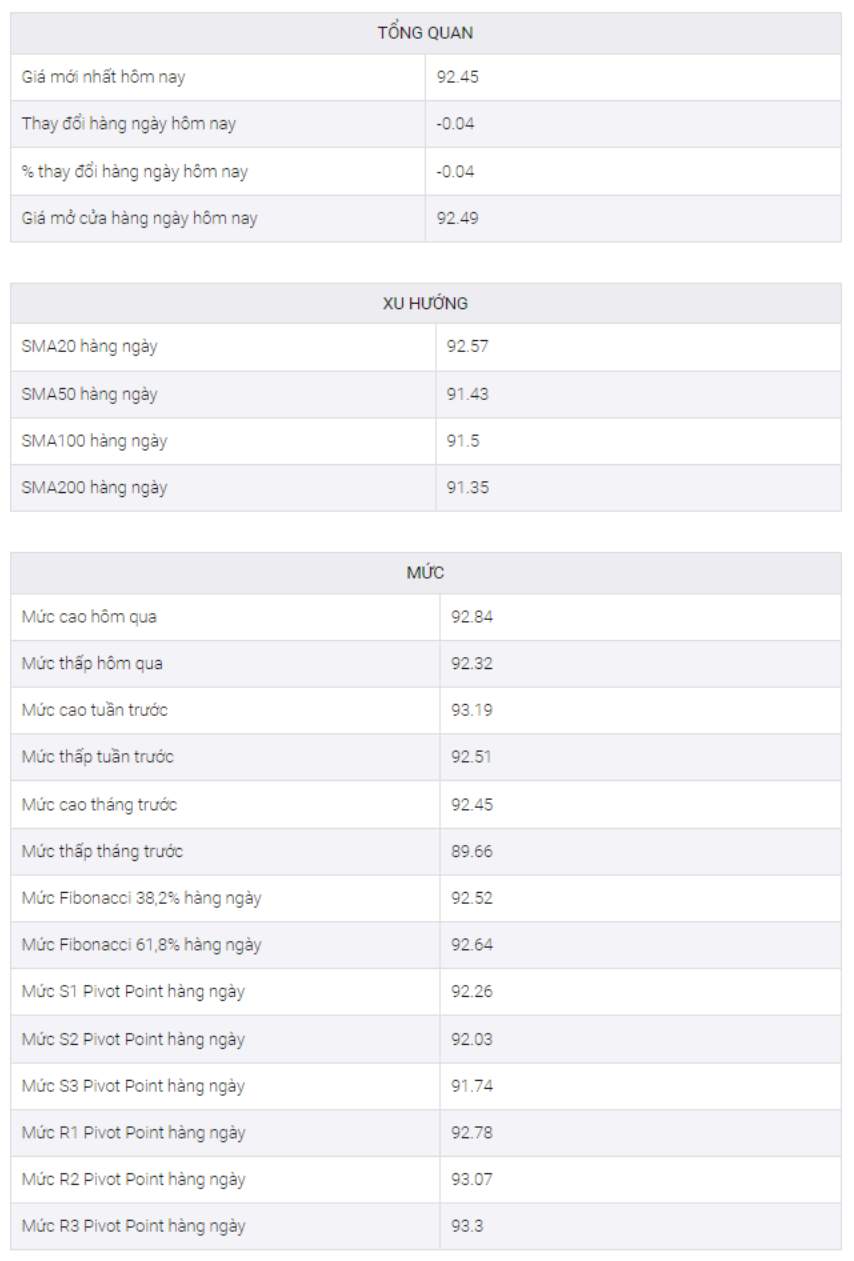Click the TỔNG QUAN table header

point(425,33)
